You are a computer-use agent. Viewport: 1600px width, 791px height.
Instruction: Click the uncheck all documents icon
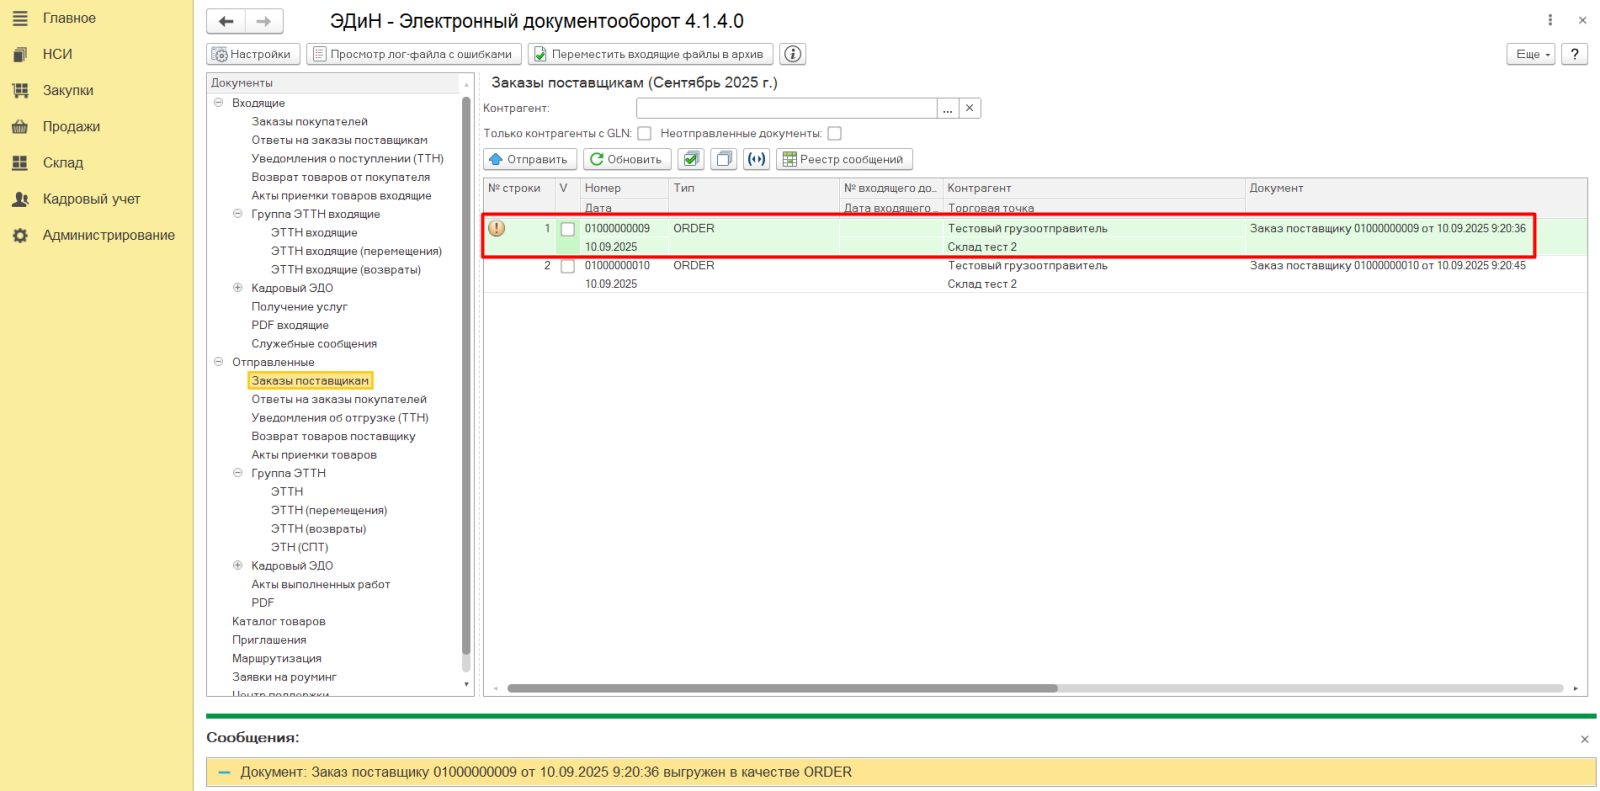click(x=724, y=159)
